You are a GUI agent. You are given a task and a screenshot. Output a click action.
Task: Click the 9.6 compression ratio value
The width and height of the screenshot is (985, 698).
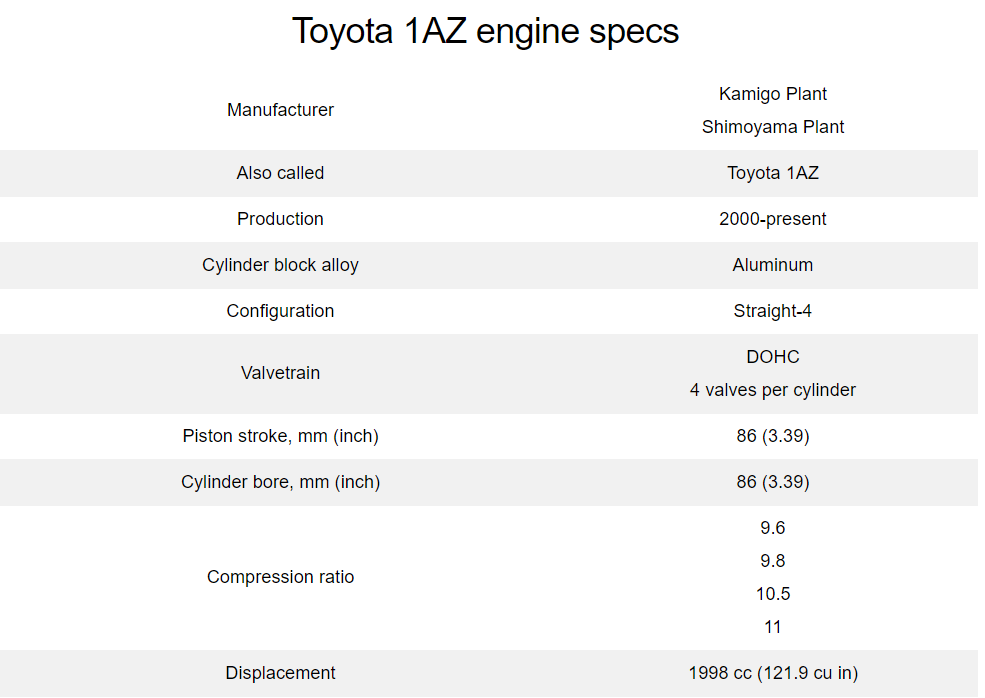pos(772,528)
